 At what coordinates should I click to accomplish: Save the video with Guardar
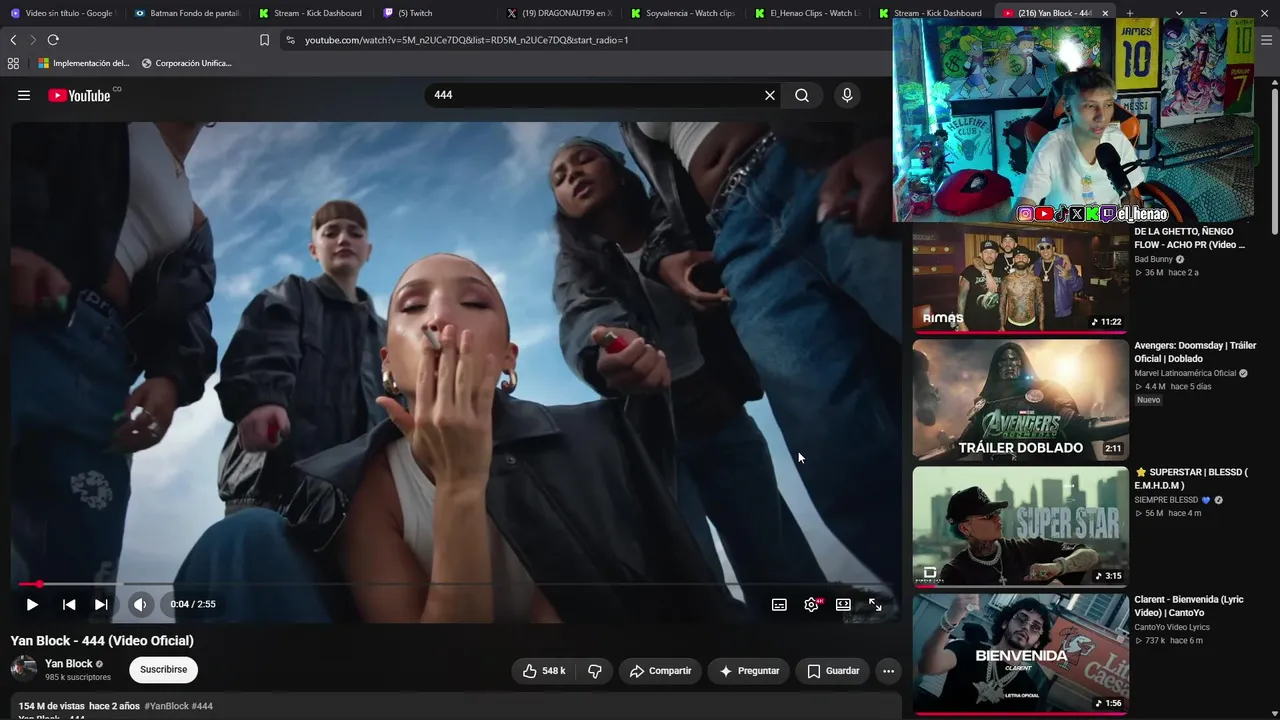point(833,671)
